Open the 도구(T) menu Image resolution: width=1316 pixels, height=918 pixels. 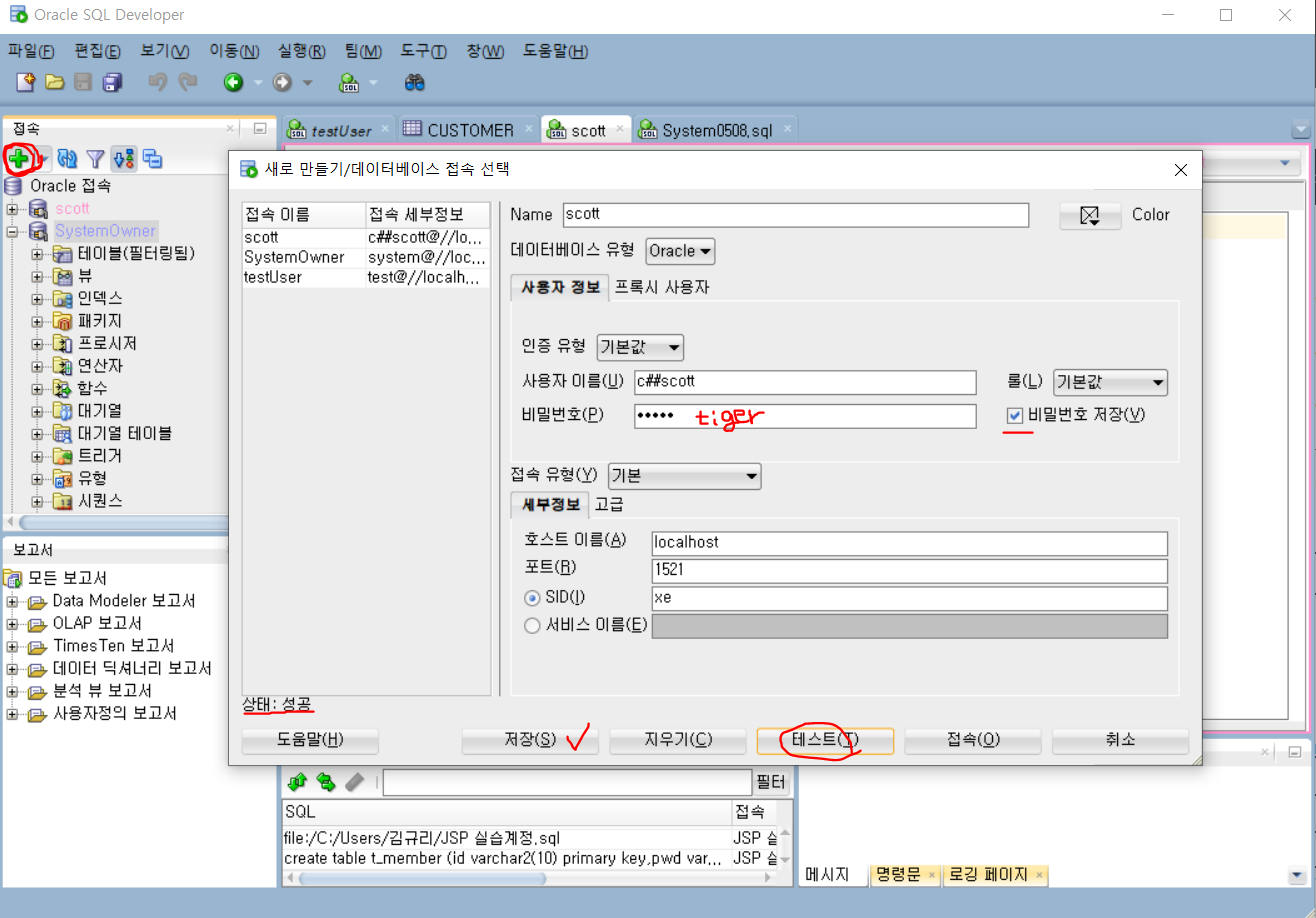click(423, 51)
